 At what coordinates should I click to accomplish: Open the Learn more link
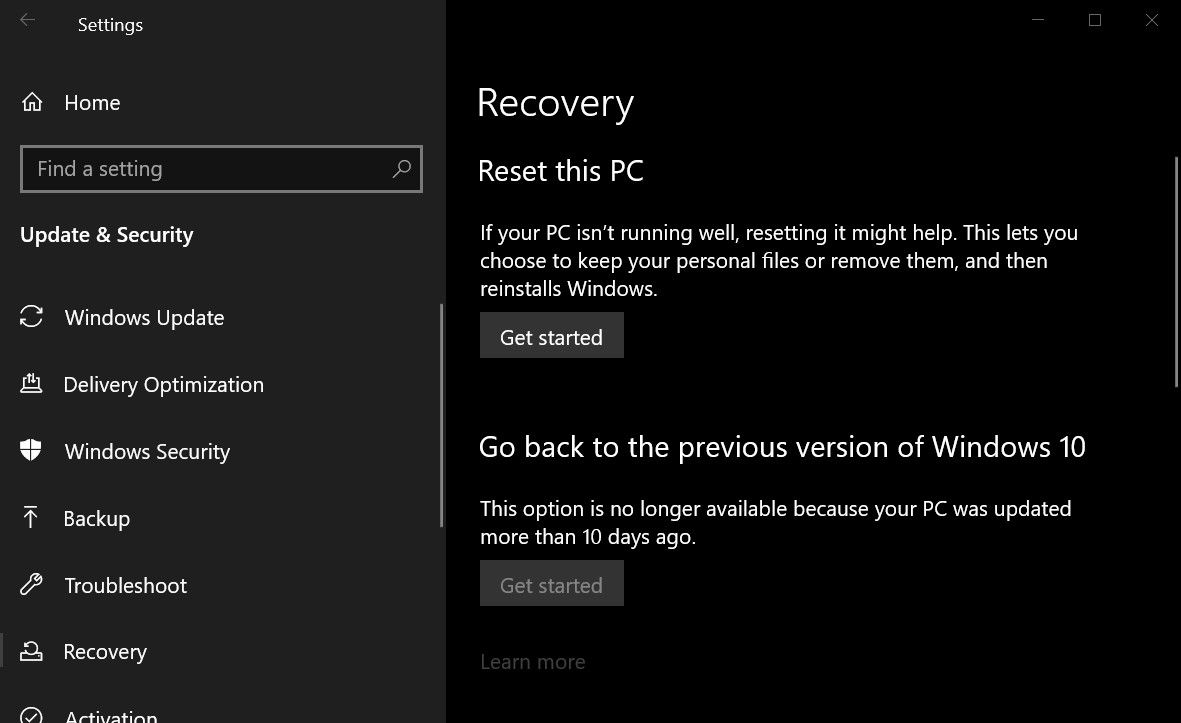532,661
